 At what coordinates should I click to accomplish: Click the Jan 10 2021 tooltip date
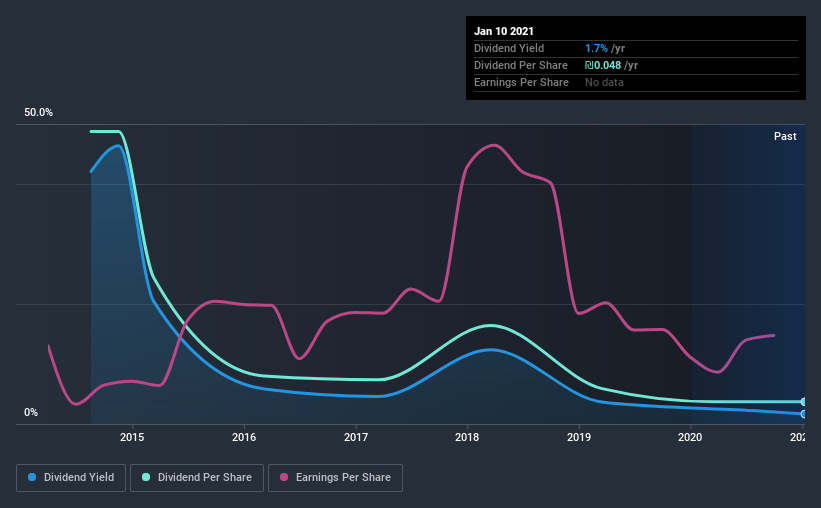[x=504, y=31]
